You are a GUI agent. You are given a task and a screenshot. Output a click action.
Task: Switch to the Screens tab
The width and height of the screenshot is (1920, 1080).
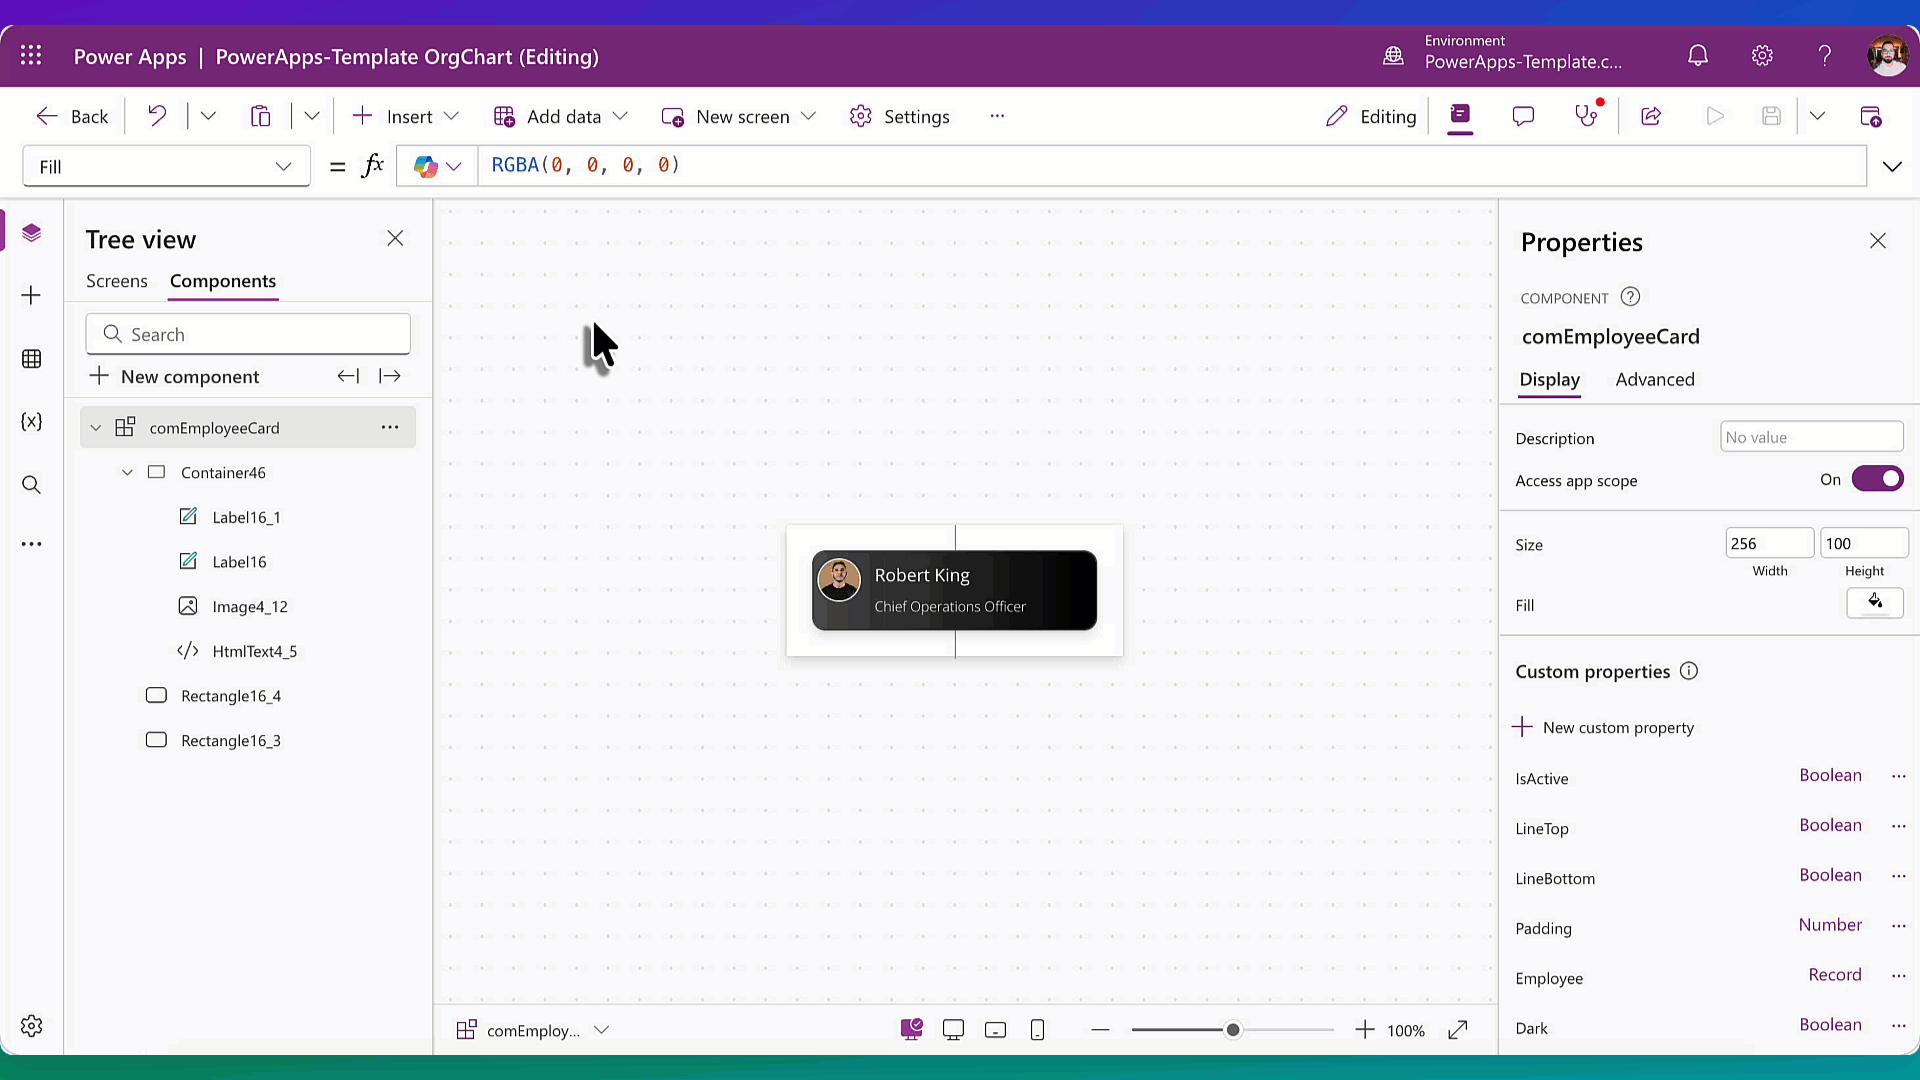(x=116, y=281)
